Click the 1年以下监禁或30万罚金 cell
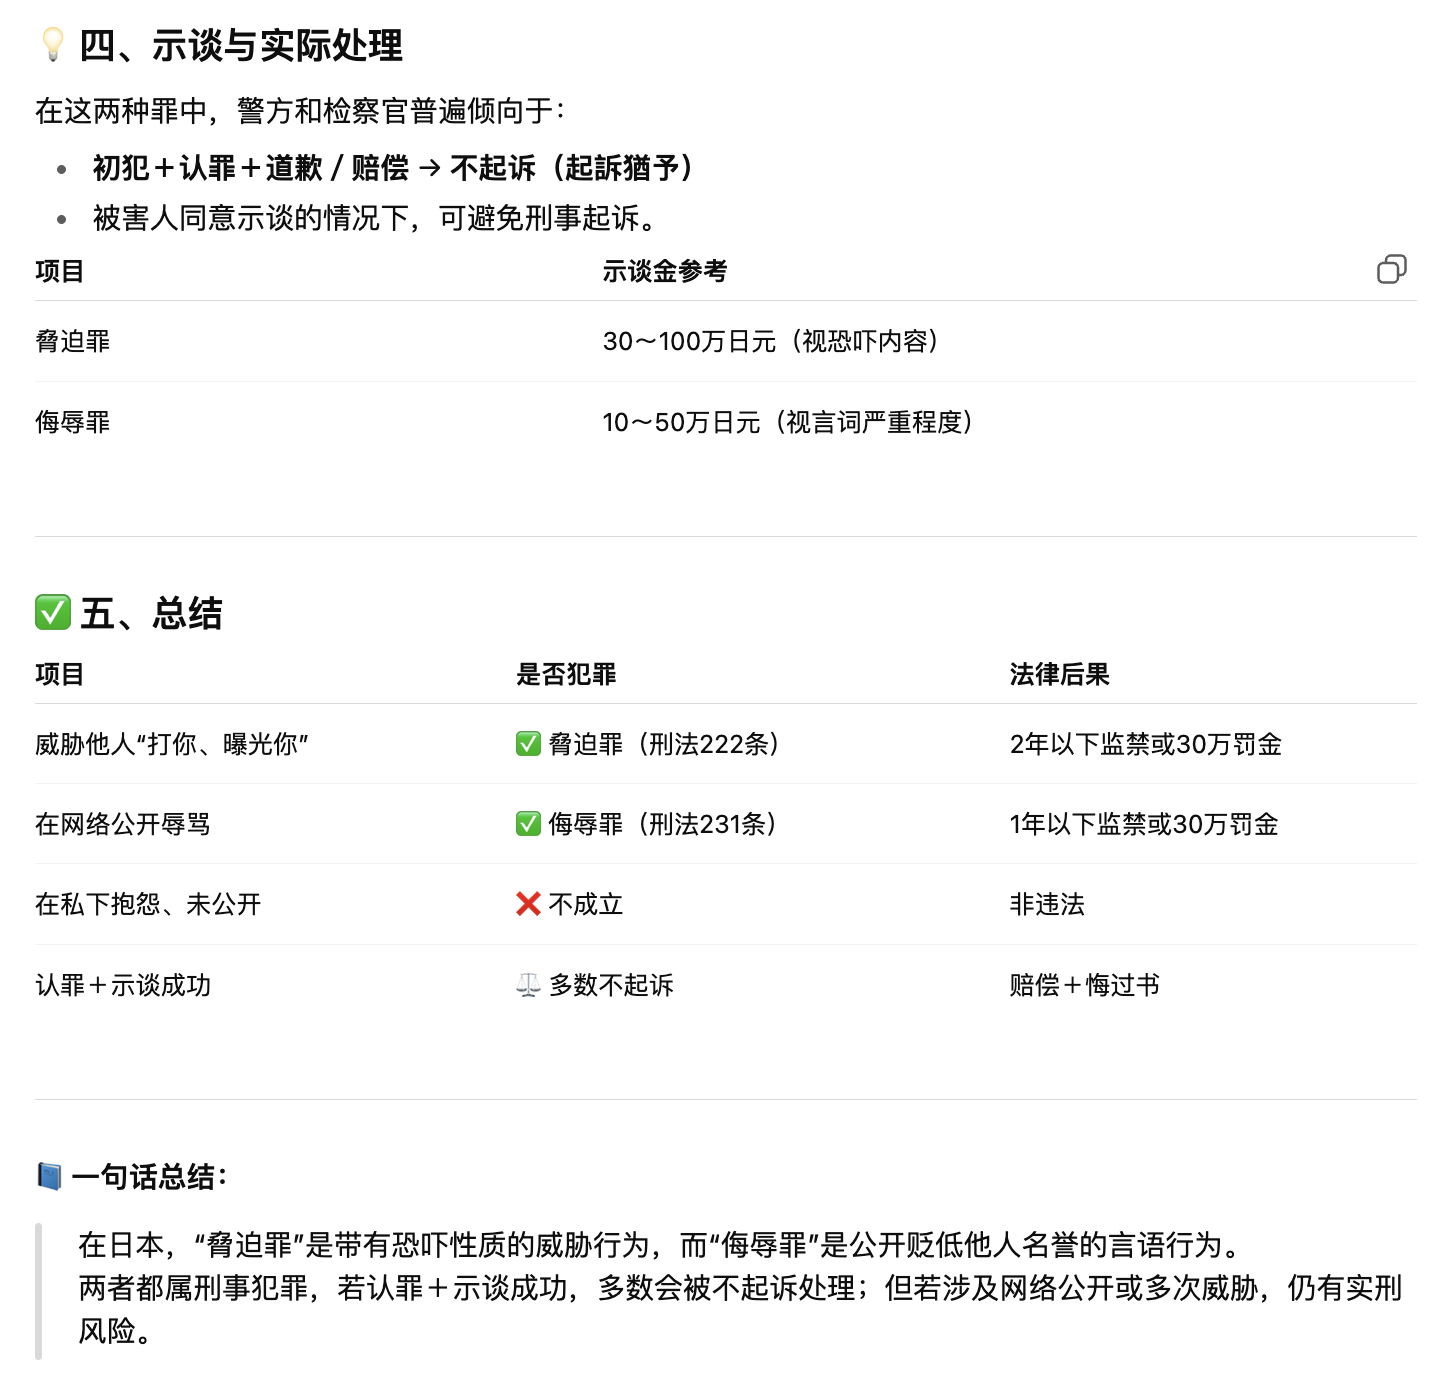 coord(1143,824)
